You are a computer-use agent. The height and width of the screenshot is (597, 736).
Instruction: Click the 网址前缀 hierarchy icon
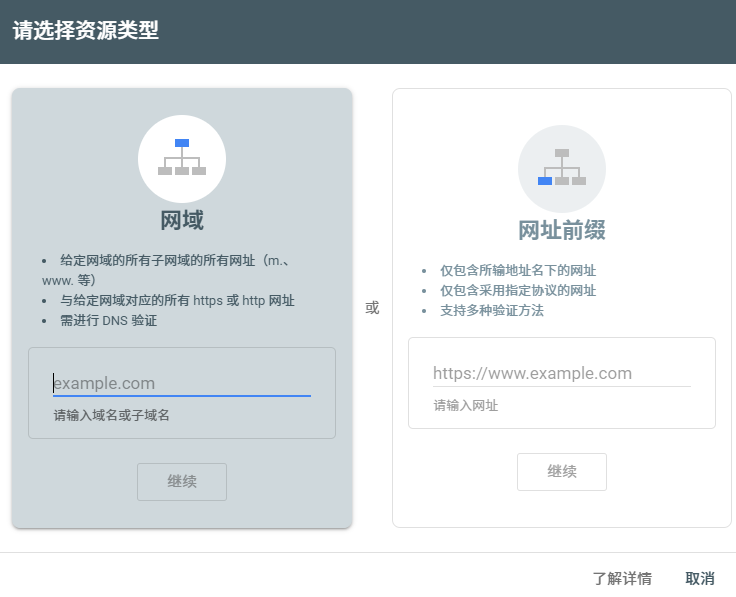[x=561, y=168]
